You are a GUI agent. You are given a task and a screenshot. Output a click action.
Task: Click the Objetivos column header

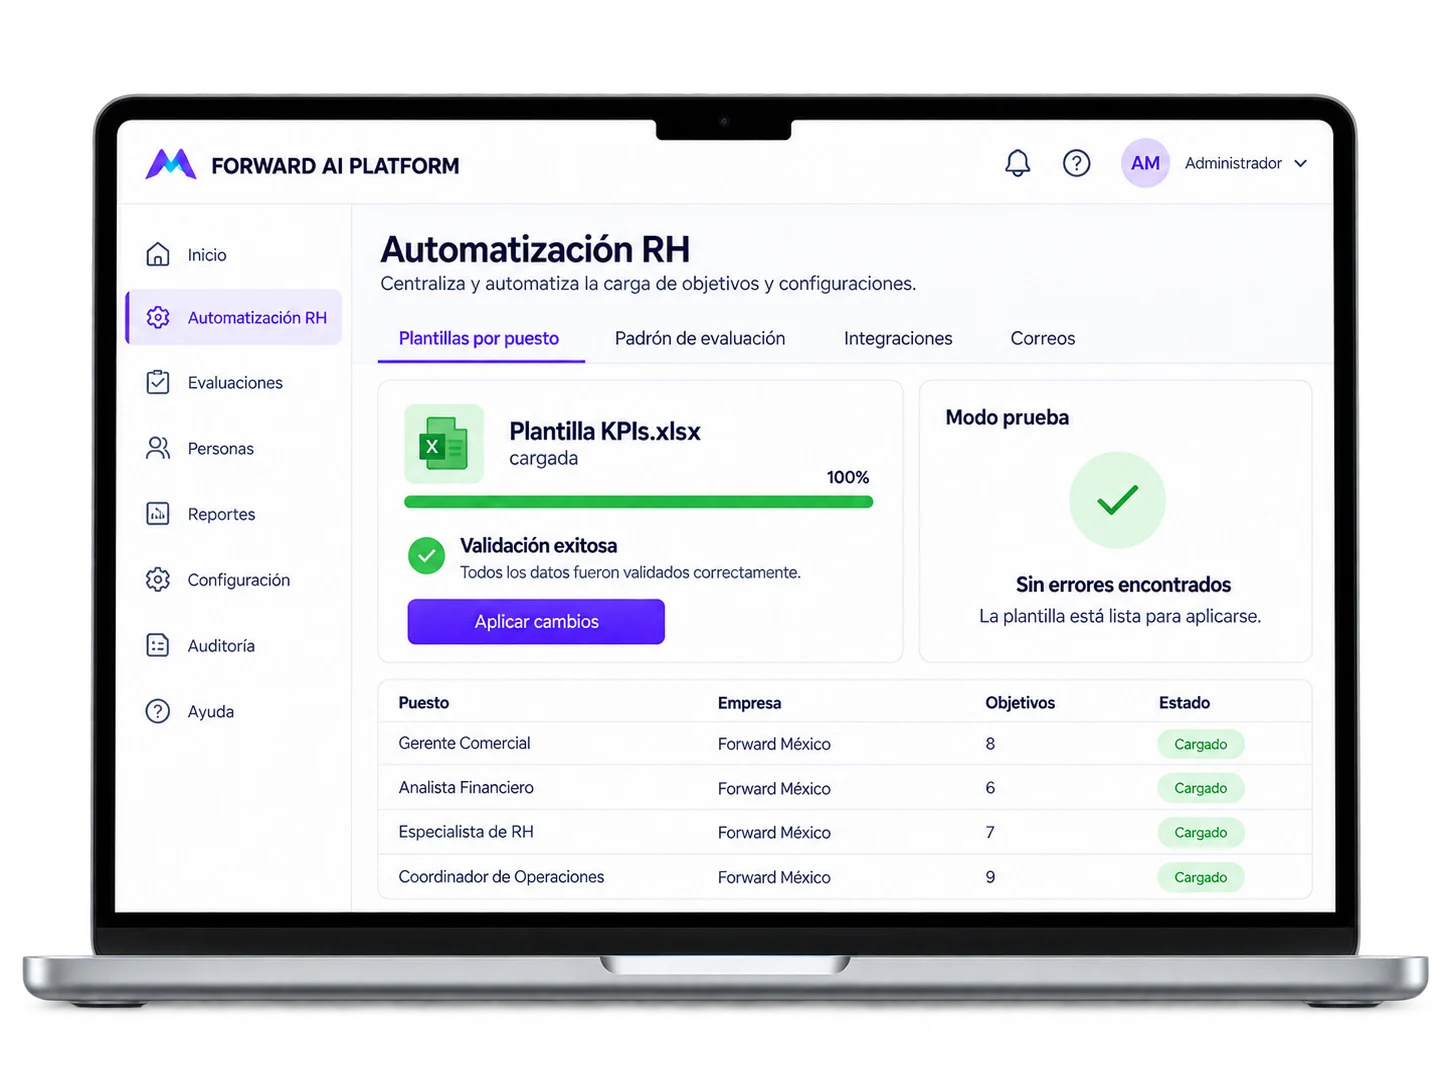[1020, 703]
